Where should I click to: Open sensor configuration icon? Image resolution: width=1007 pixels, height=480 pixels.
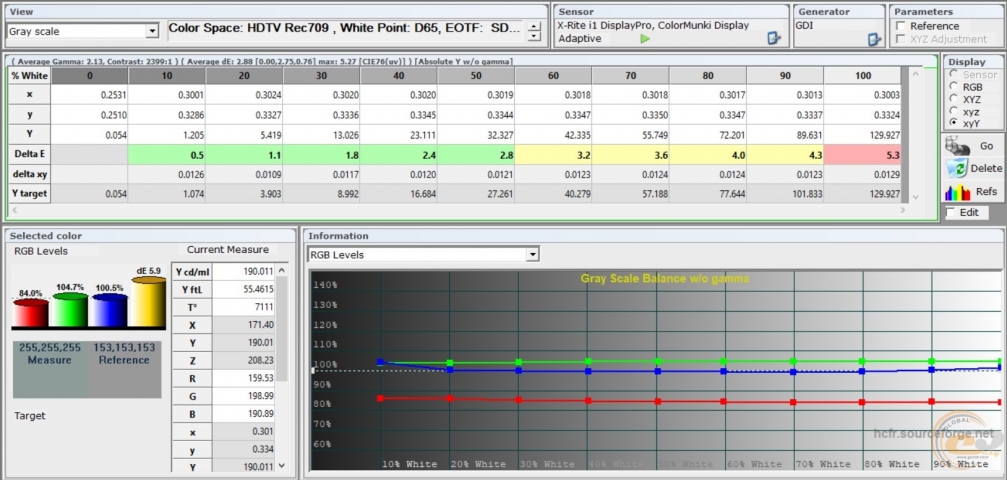tap(774, 39)
